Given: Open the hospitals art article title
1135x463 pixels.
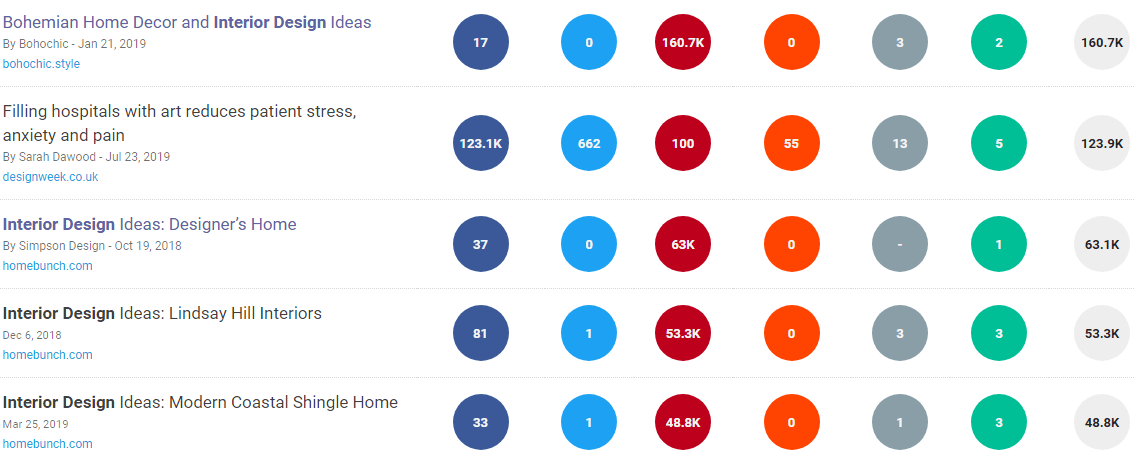Looking at the screenshot, I should click(179, 122).
